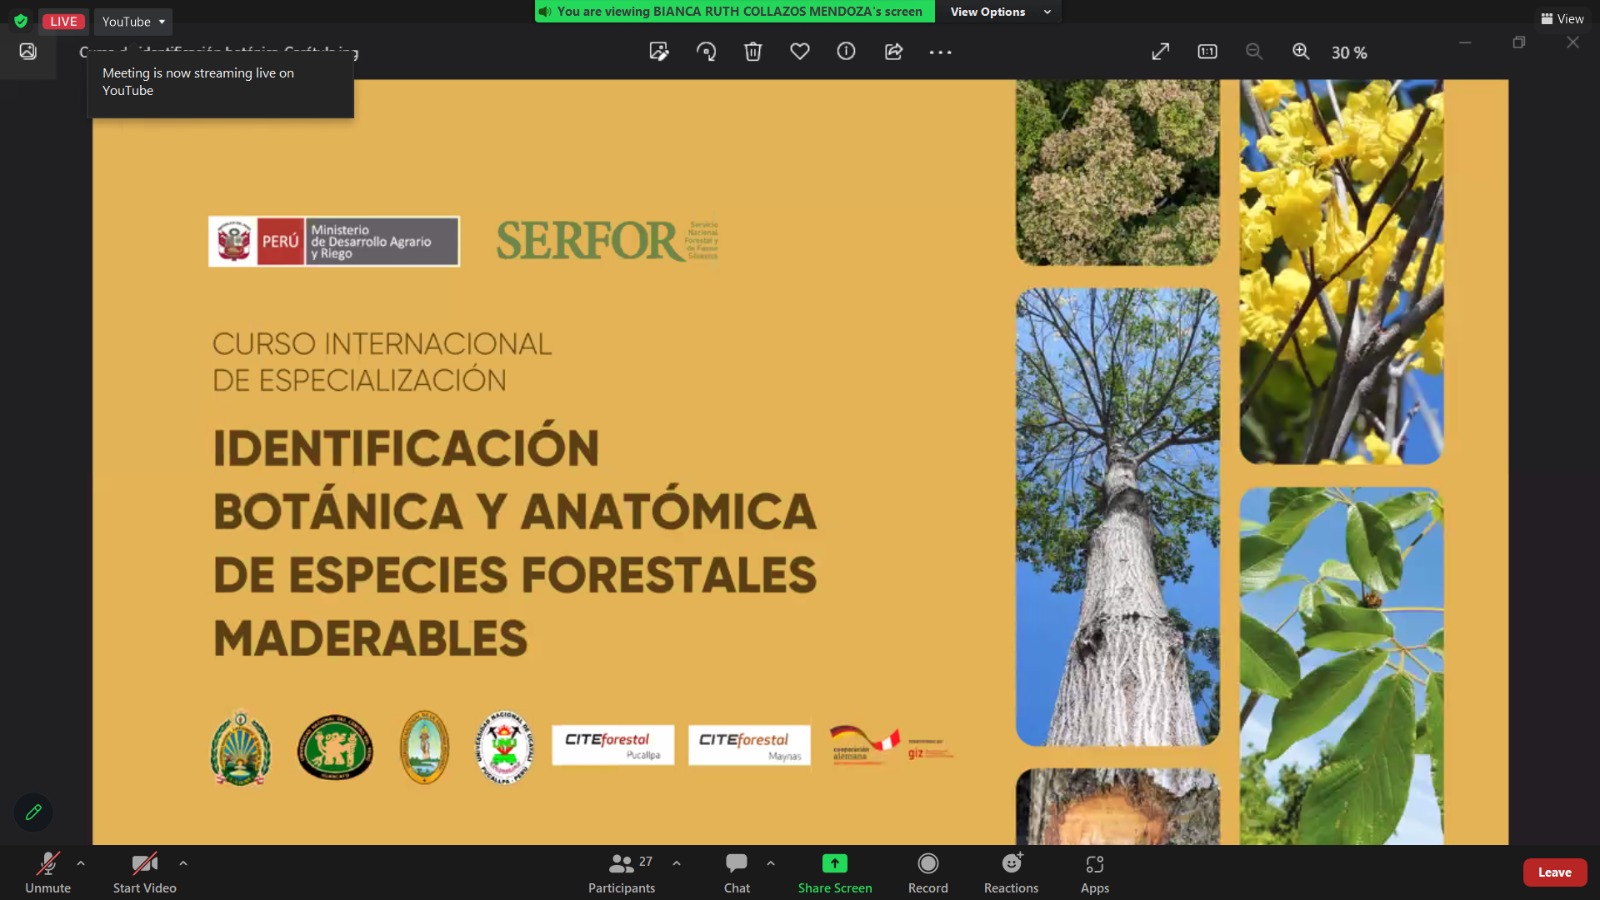Rotate the image with rotate icon

pos(706,52)
